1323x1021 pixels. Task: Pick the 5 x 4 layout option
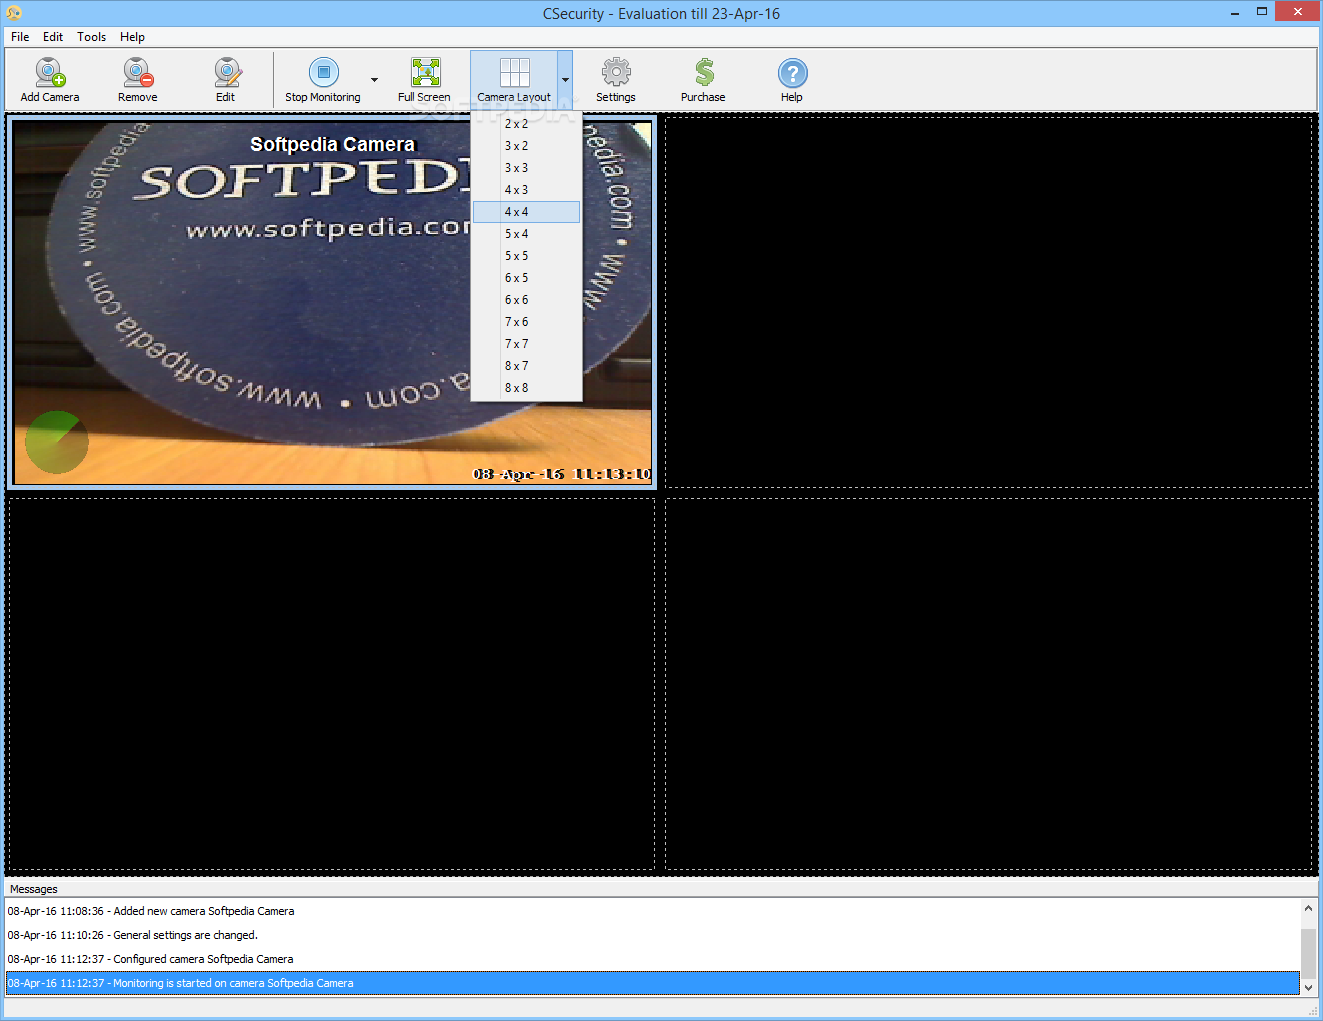tap(526, 234)
